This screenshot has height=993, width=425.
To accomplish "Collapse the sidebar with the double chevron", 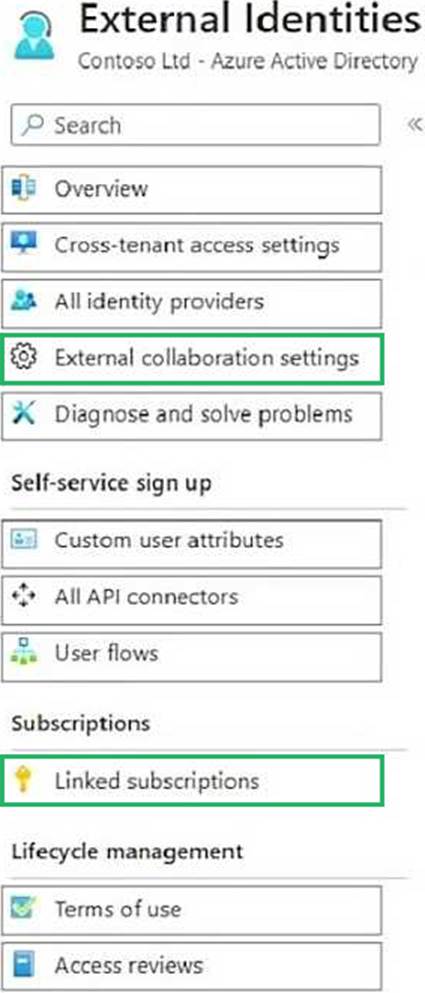I will tap(414, 125).
